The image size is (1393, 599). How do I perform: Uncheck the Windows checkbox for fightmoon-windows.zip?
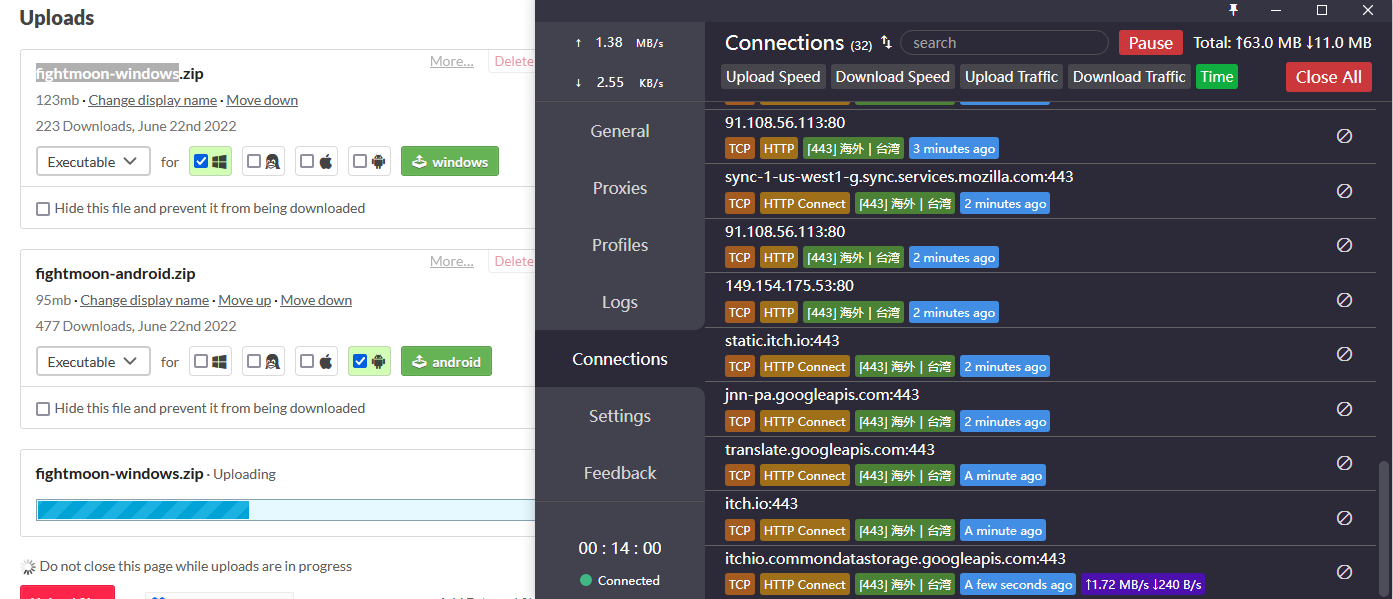point(203,160)
